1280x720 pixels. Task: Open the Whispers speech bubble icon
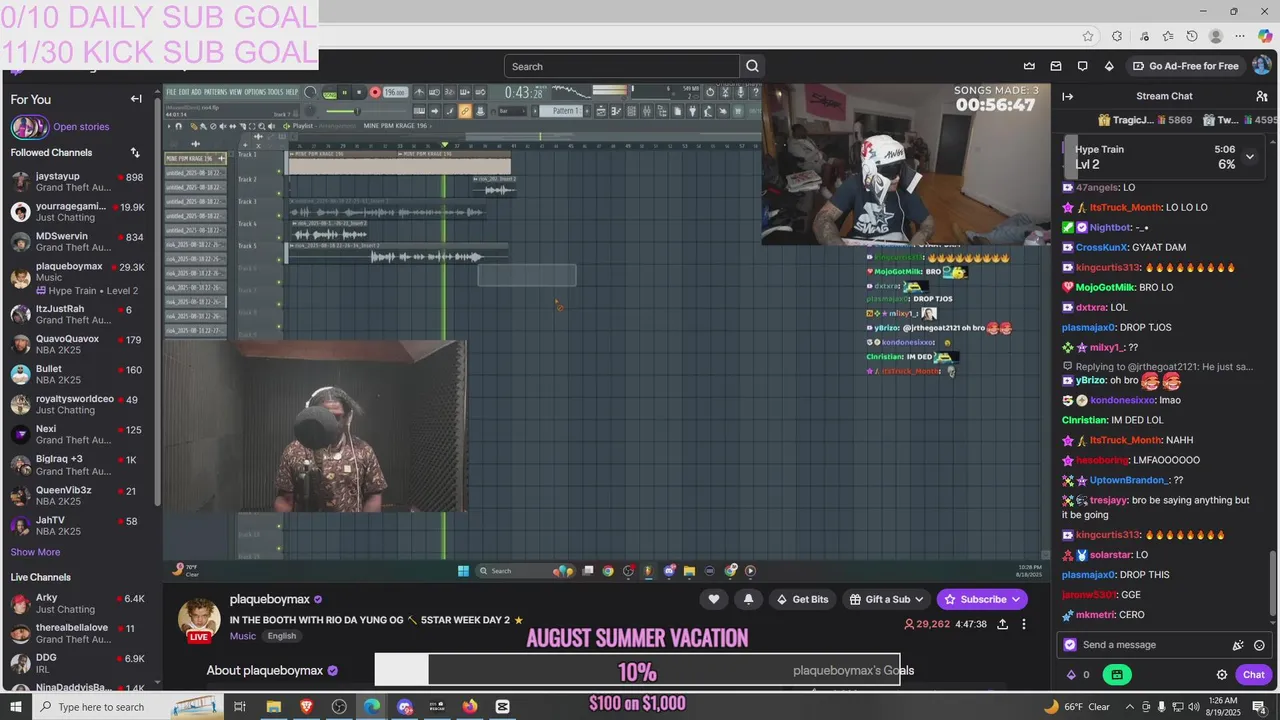pos(1082,66)
